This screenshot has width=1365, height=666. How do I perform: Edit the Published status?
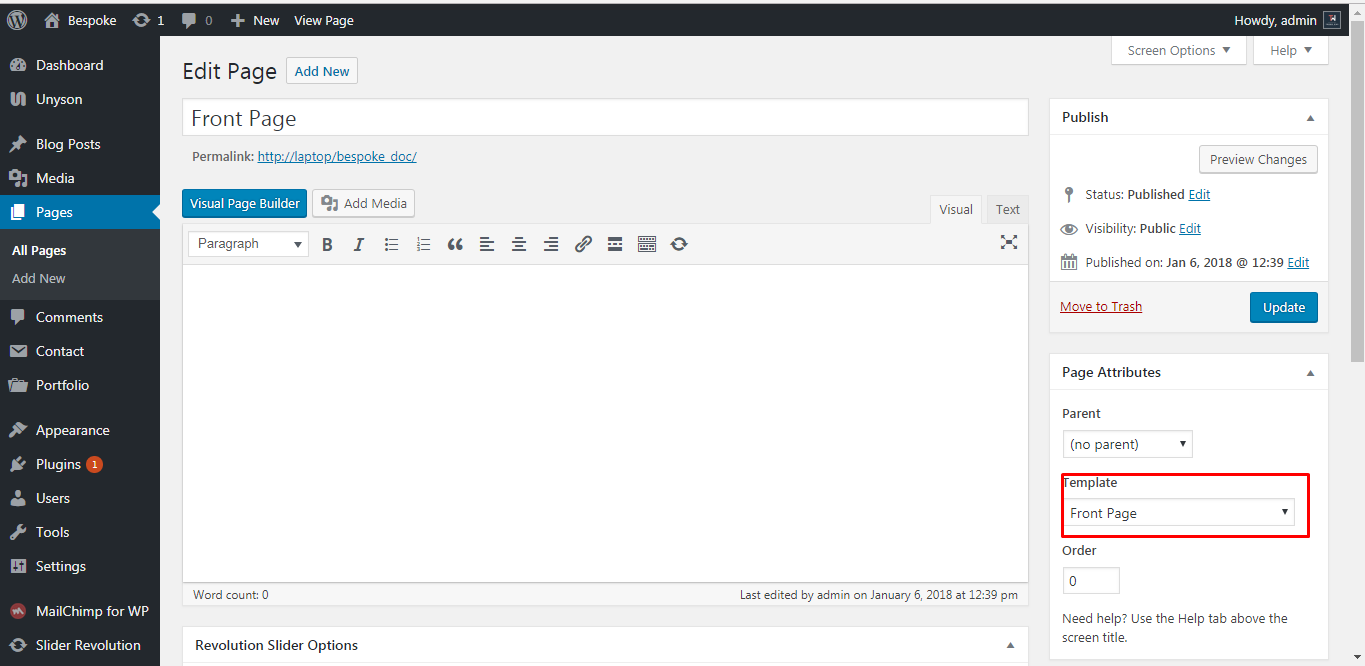(1199, 195)
